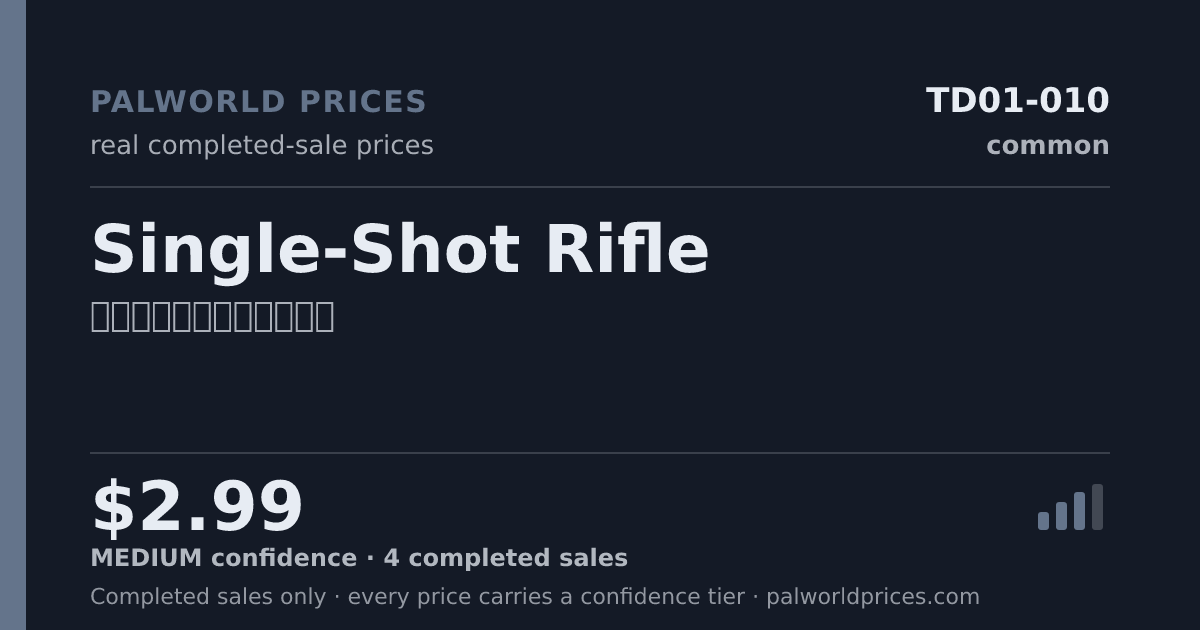Click the divider line above the price
Screen dimensions: 1200x630
[x=600, y=453]
